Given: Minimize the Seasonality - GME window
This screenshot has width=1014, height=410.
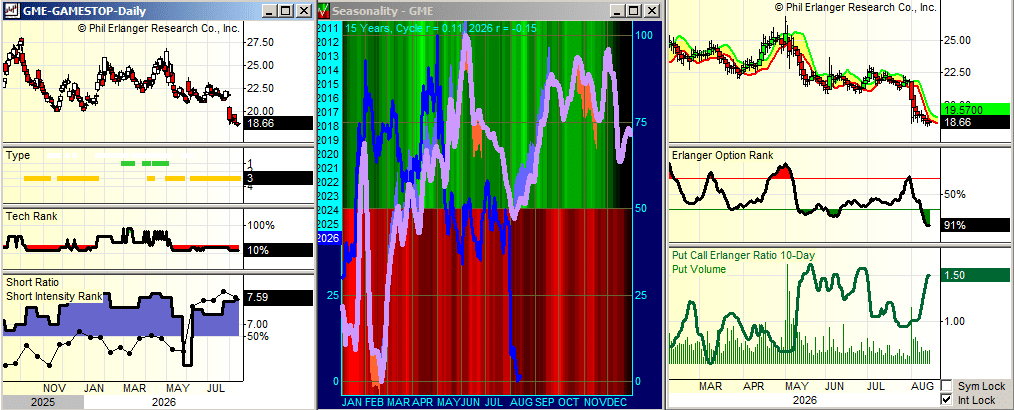Looking at the screenshot, I should coord(620,11).
